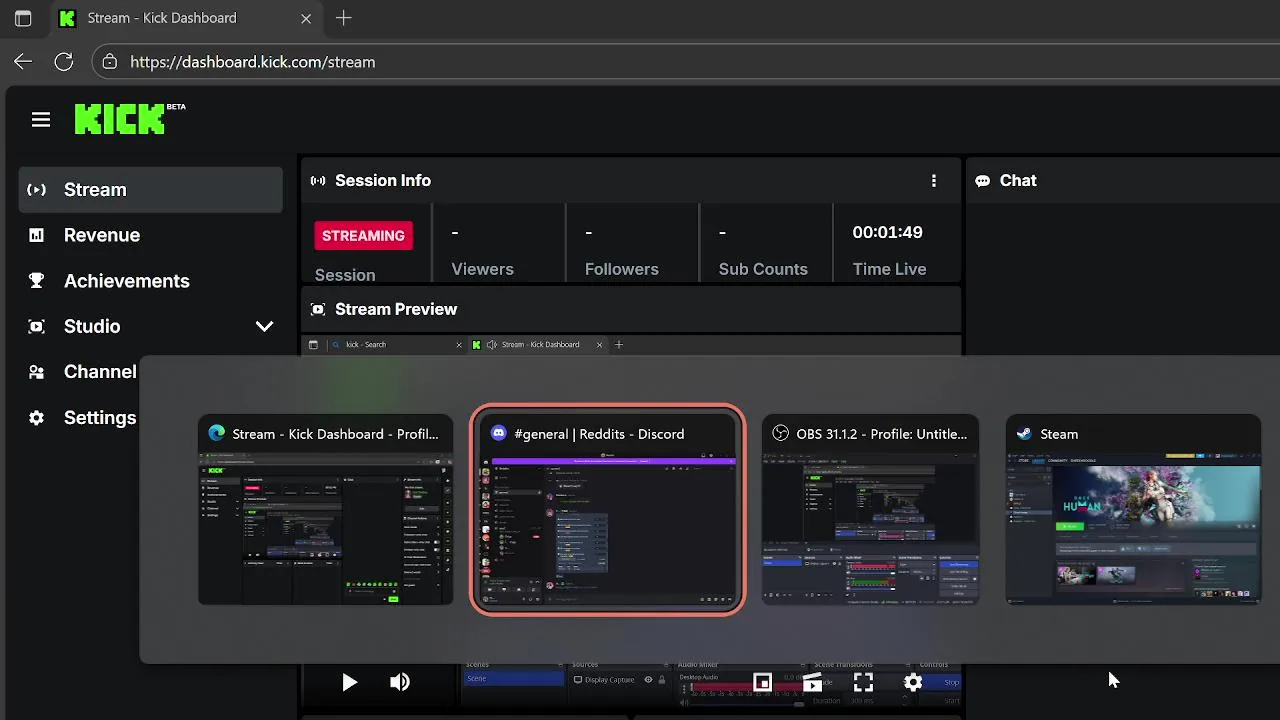Close the Stream - Kick Dashboard tab

click(306, 18)
